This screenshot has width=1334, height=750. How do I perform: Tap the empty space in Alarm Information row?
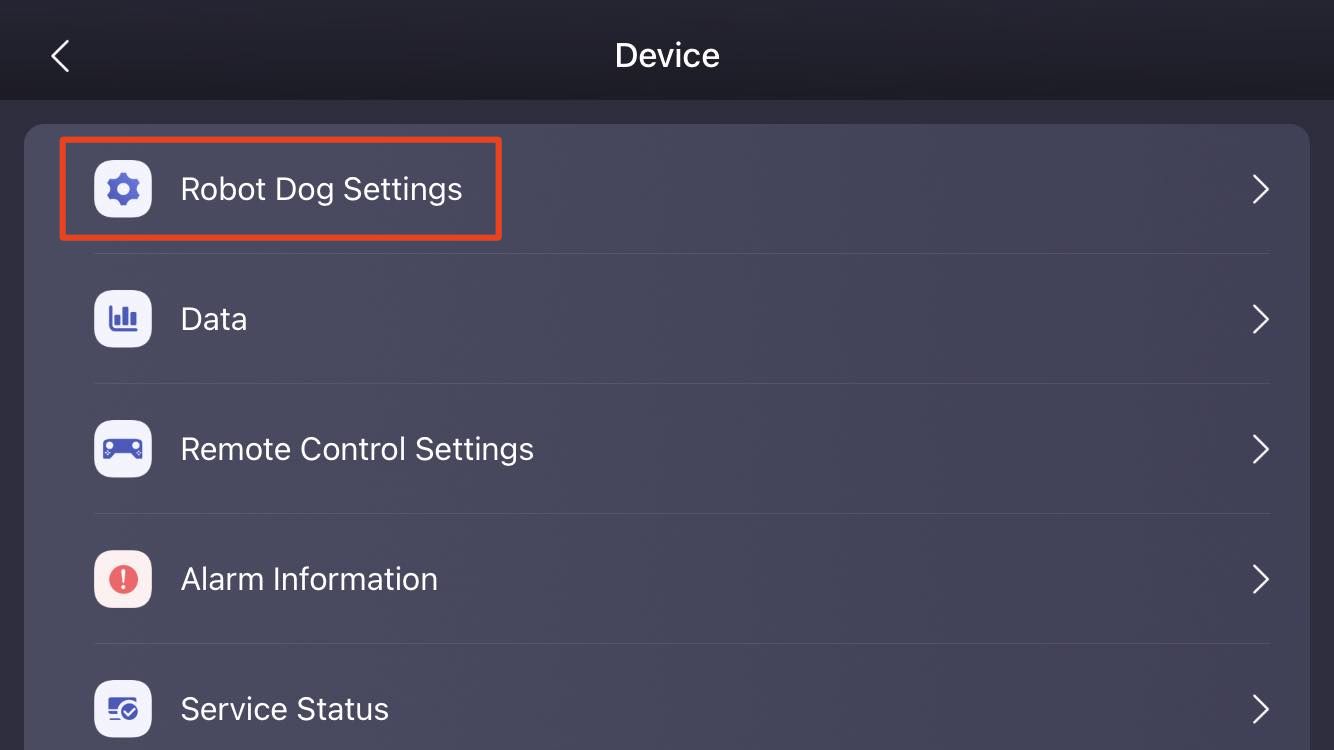pyautogui.click(x=840, y=579)
